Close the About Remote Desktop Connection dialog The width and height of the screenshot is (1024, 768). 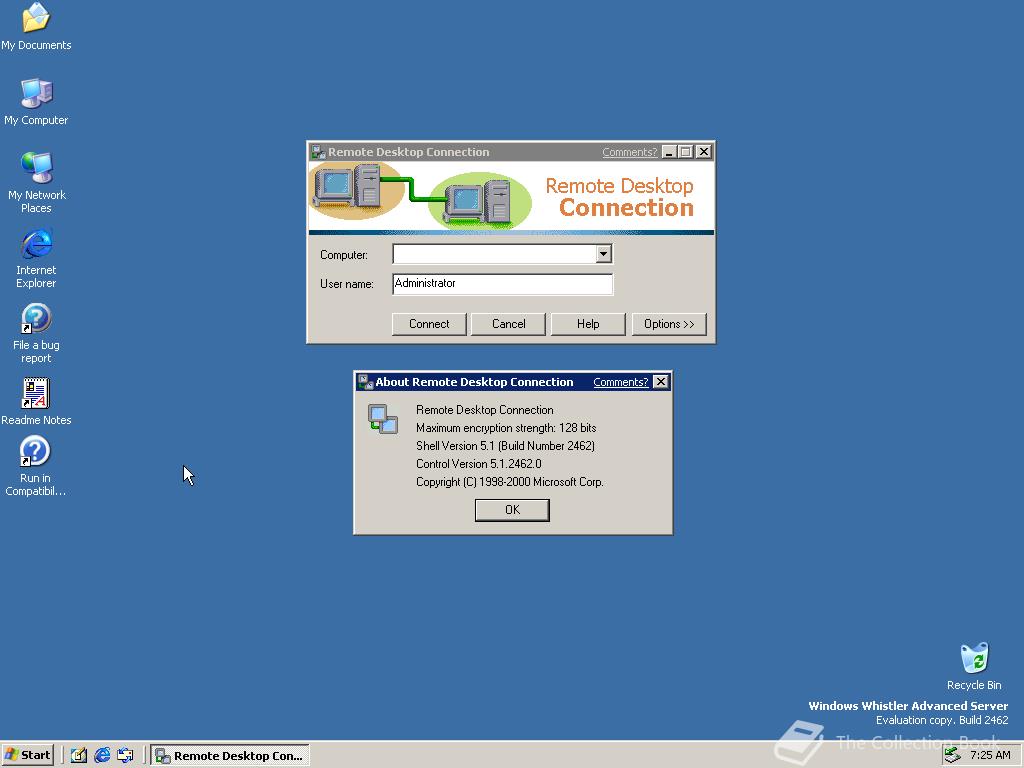tap(661, 382)
